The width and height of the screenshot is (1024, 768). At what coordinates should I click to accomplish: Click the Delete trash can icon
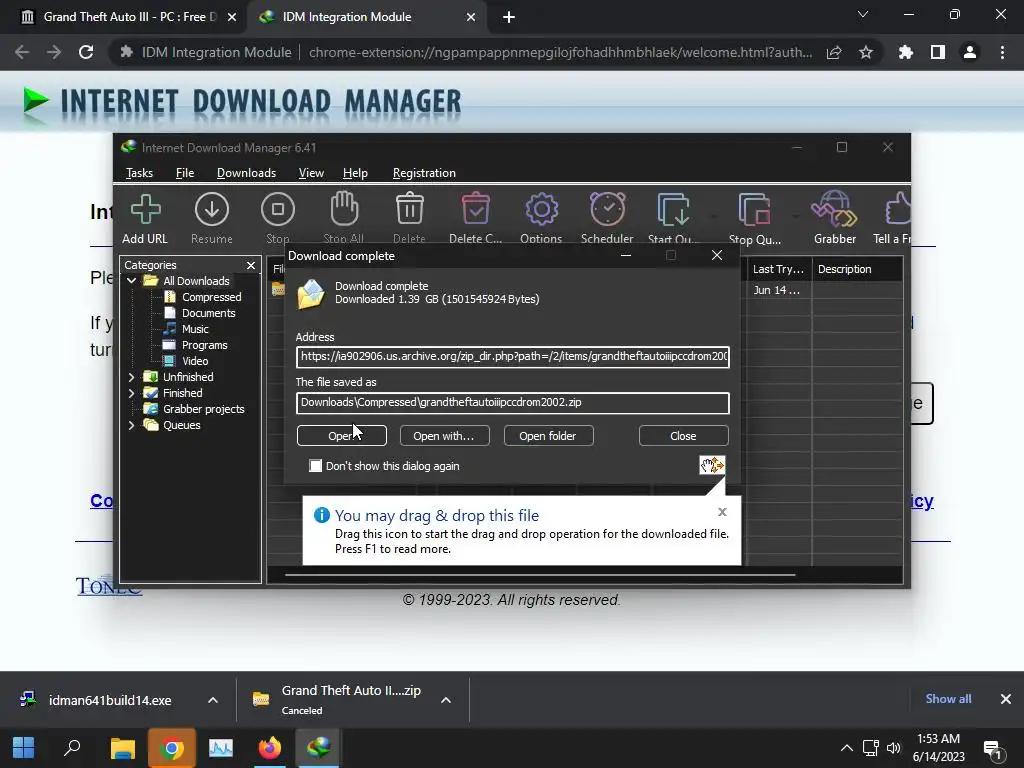(x=409, y=209)
